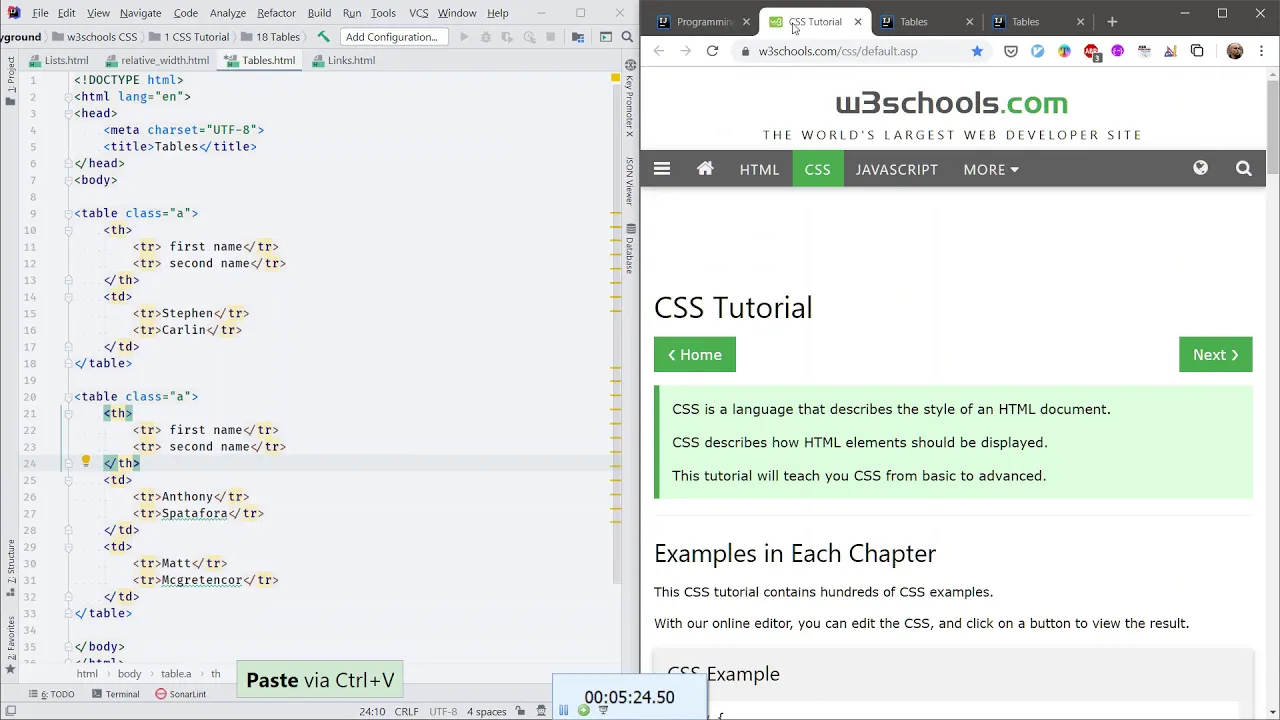Screen dimensions: 1280x720
Task: Open the Key Promoter X side panel
Action: pyautogui.click(x=629, y=98)
